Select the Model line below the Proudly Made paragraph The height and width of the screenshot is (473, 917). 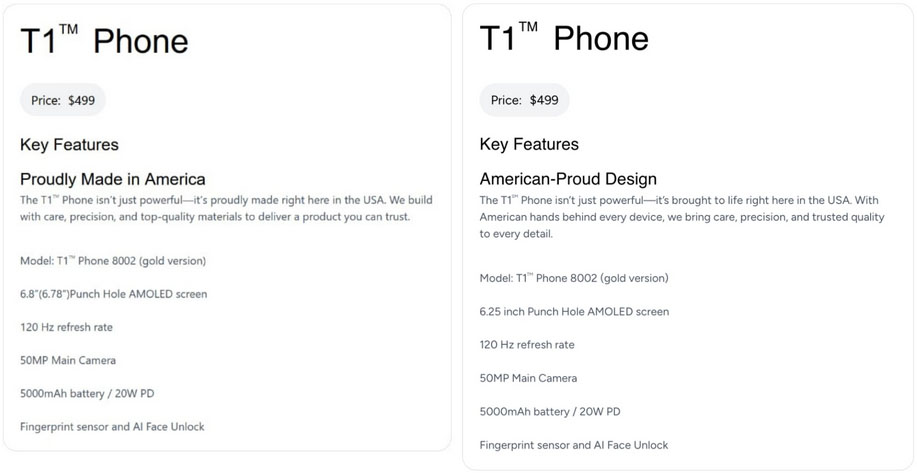point(113,261)
